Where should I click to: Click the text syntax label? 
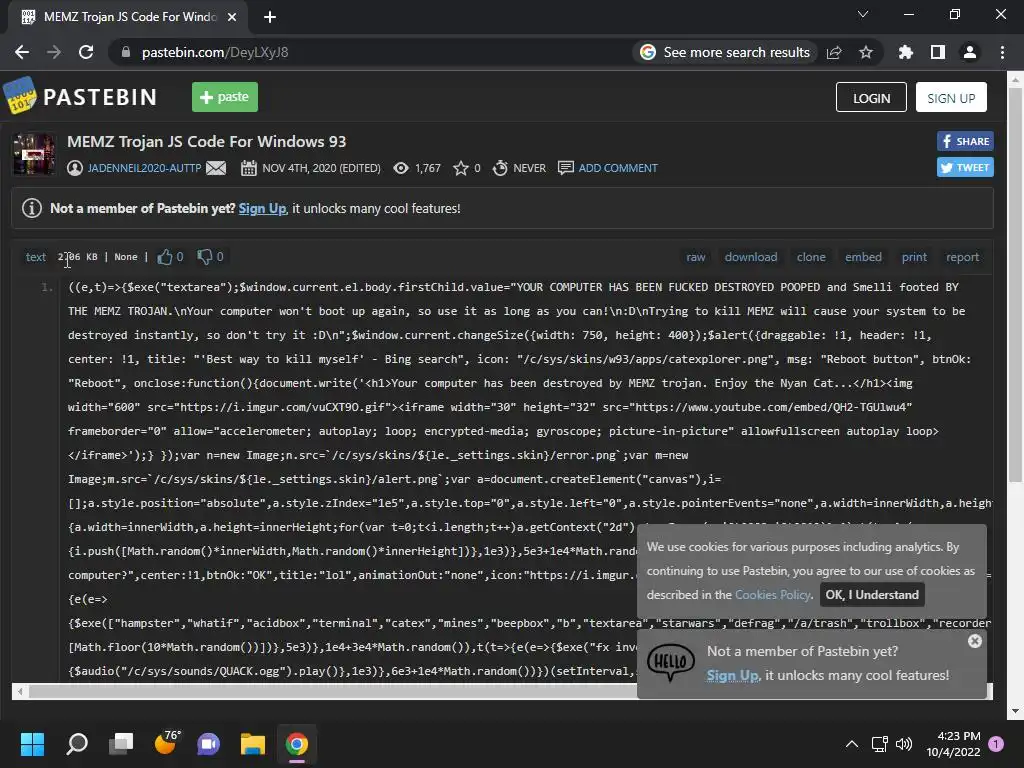pyautogui.click(x=35, y=257)
